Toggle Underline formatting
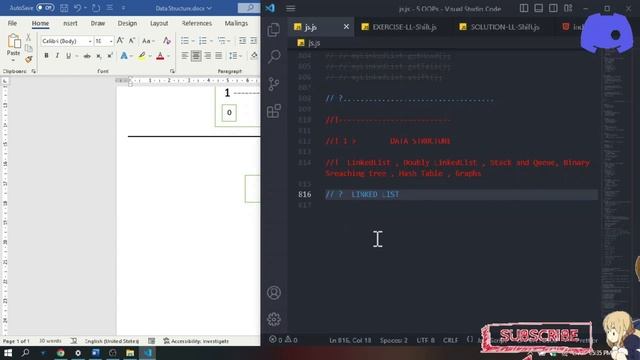The image size is (640, 360). pyautogui.click(x=68, y=56)
